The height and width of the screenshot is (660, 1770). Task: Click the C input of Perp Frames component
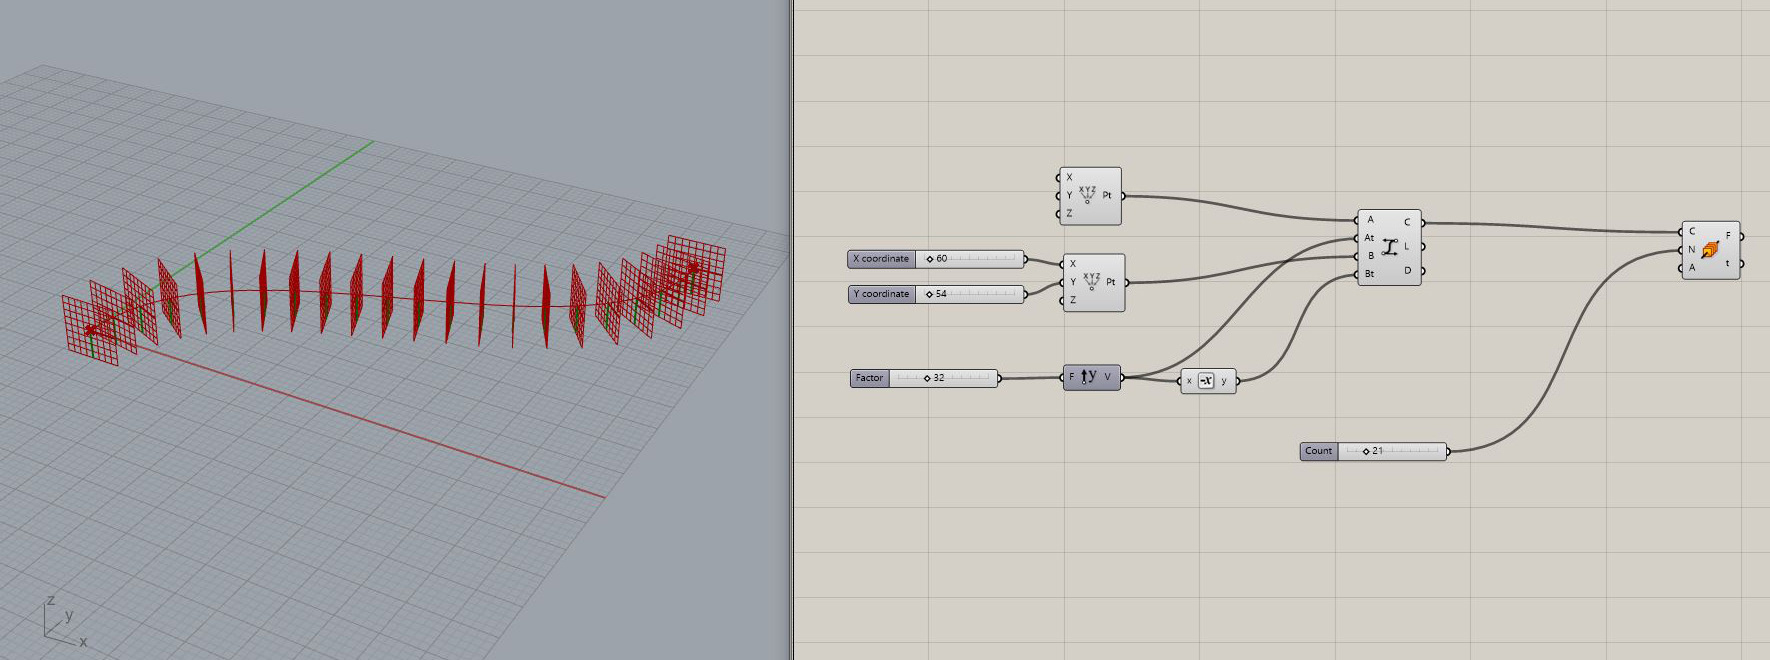[1692, 231]
